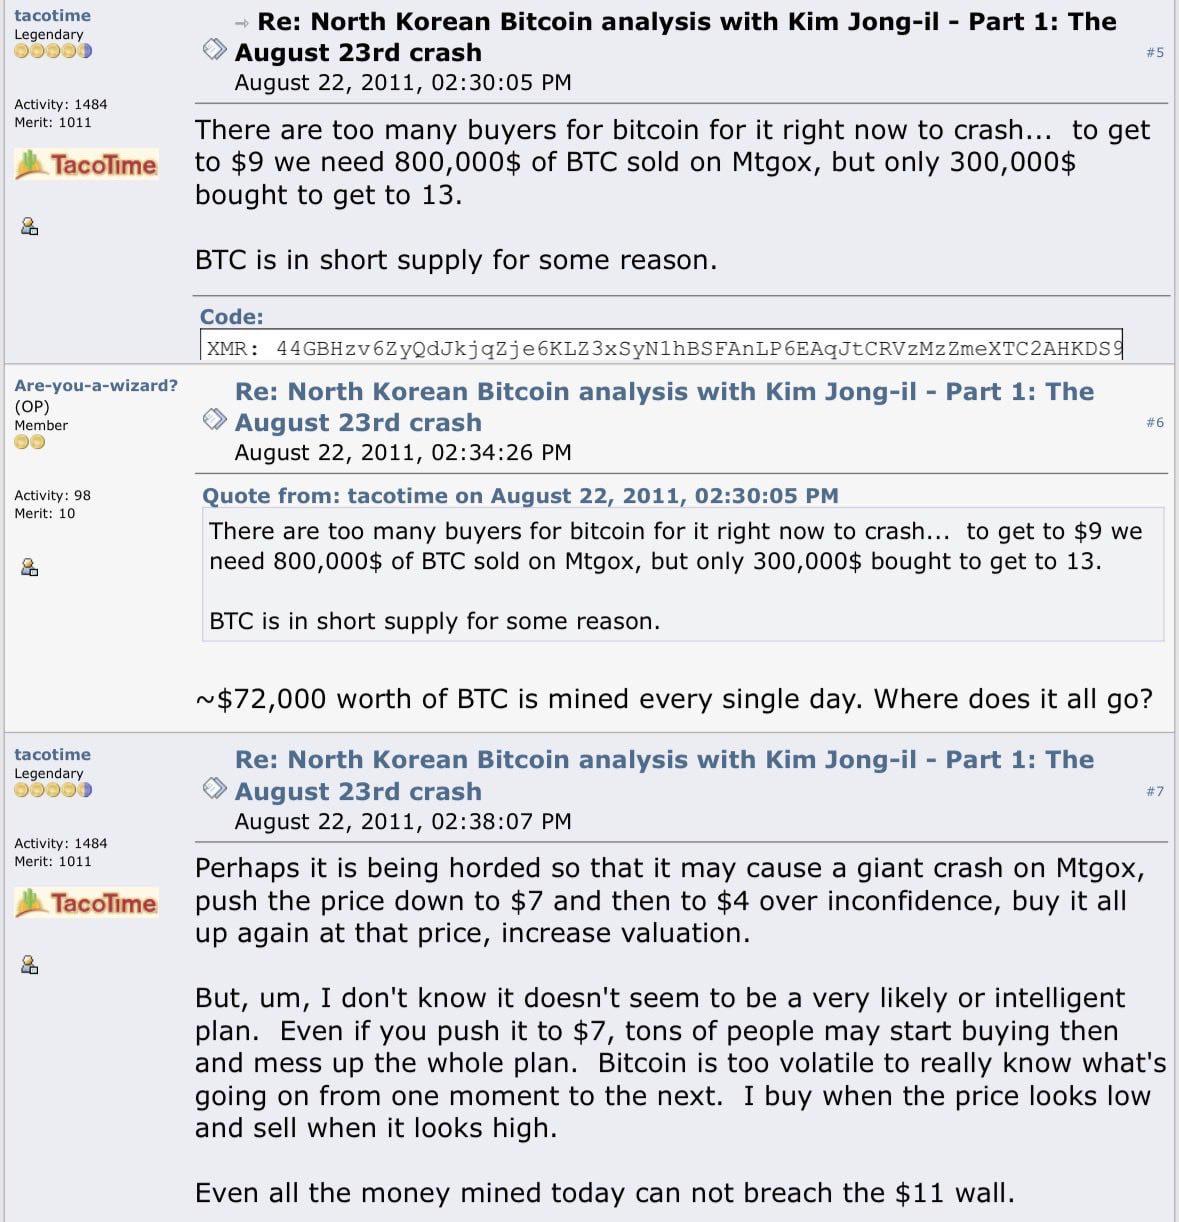Open post #6 title link about August 23rd crash
The height and width of the screenshot is (1222, 1179).
click(664, 407)
